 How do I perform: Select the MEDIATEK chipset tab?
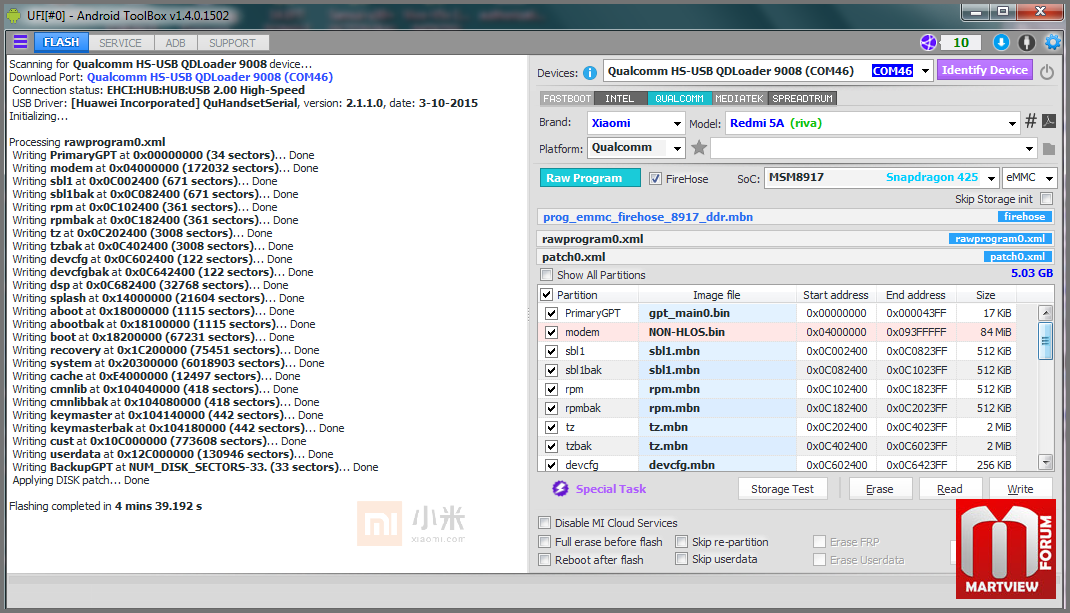coord(739,99)
